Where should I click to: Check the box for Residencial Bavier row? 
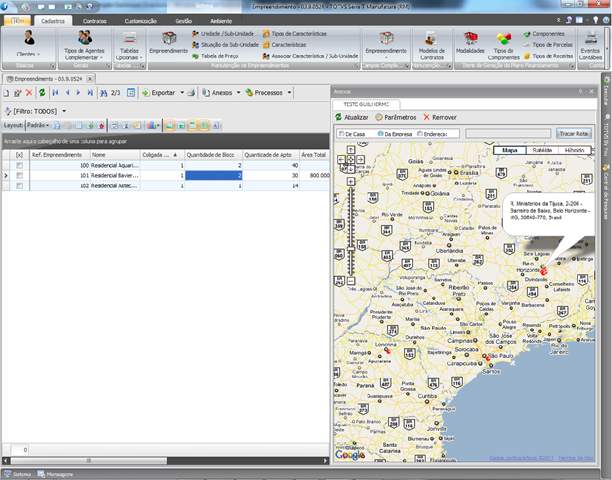[19, 176]
